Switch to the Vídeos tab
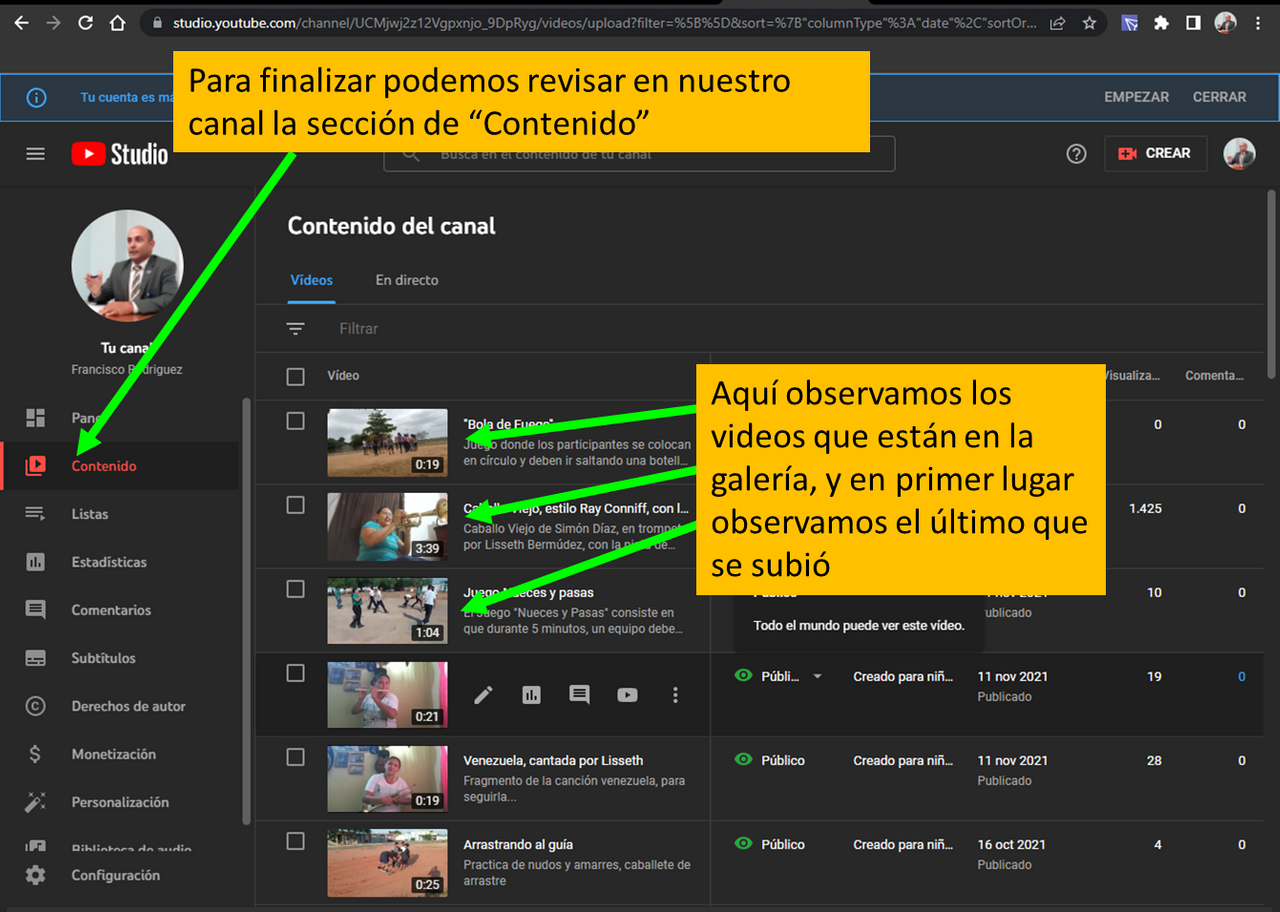This screenshot has width=1280, height=912. pyautogui.click(x=311, y=280)
